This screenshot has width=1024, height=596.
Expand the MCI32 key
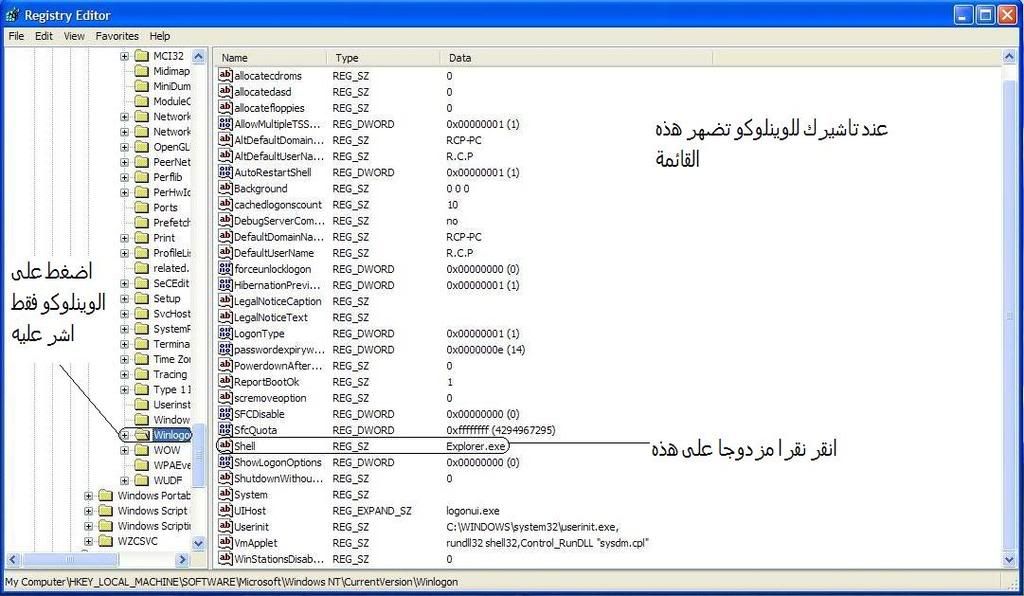(x=124, y=56)
